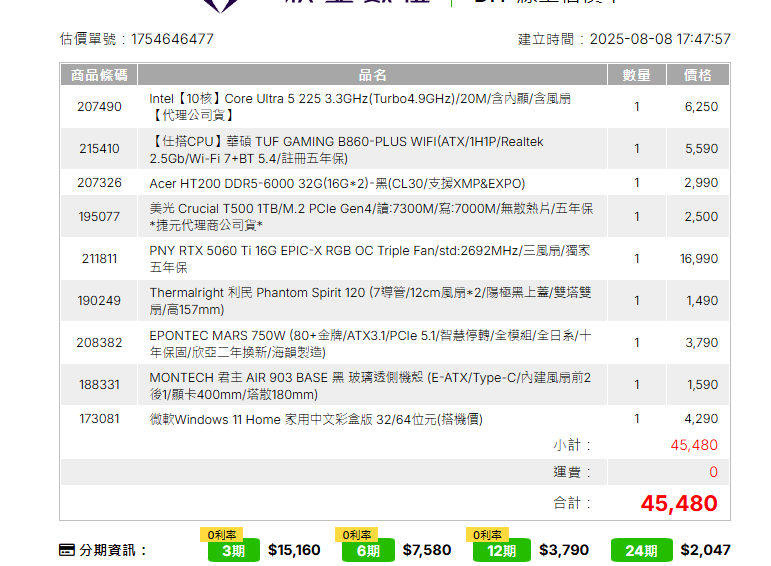
Task: Click product code 190249
Action: tap(99, 300)
